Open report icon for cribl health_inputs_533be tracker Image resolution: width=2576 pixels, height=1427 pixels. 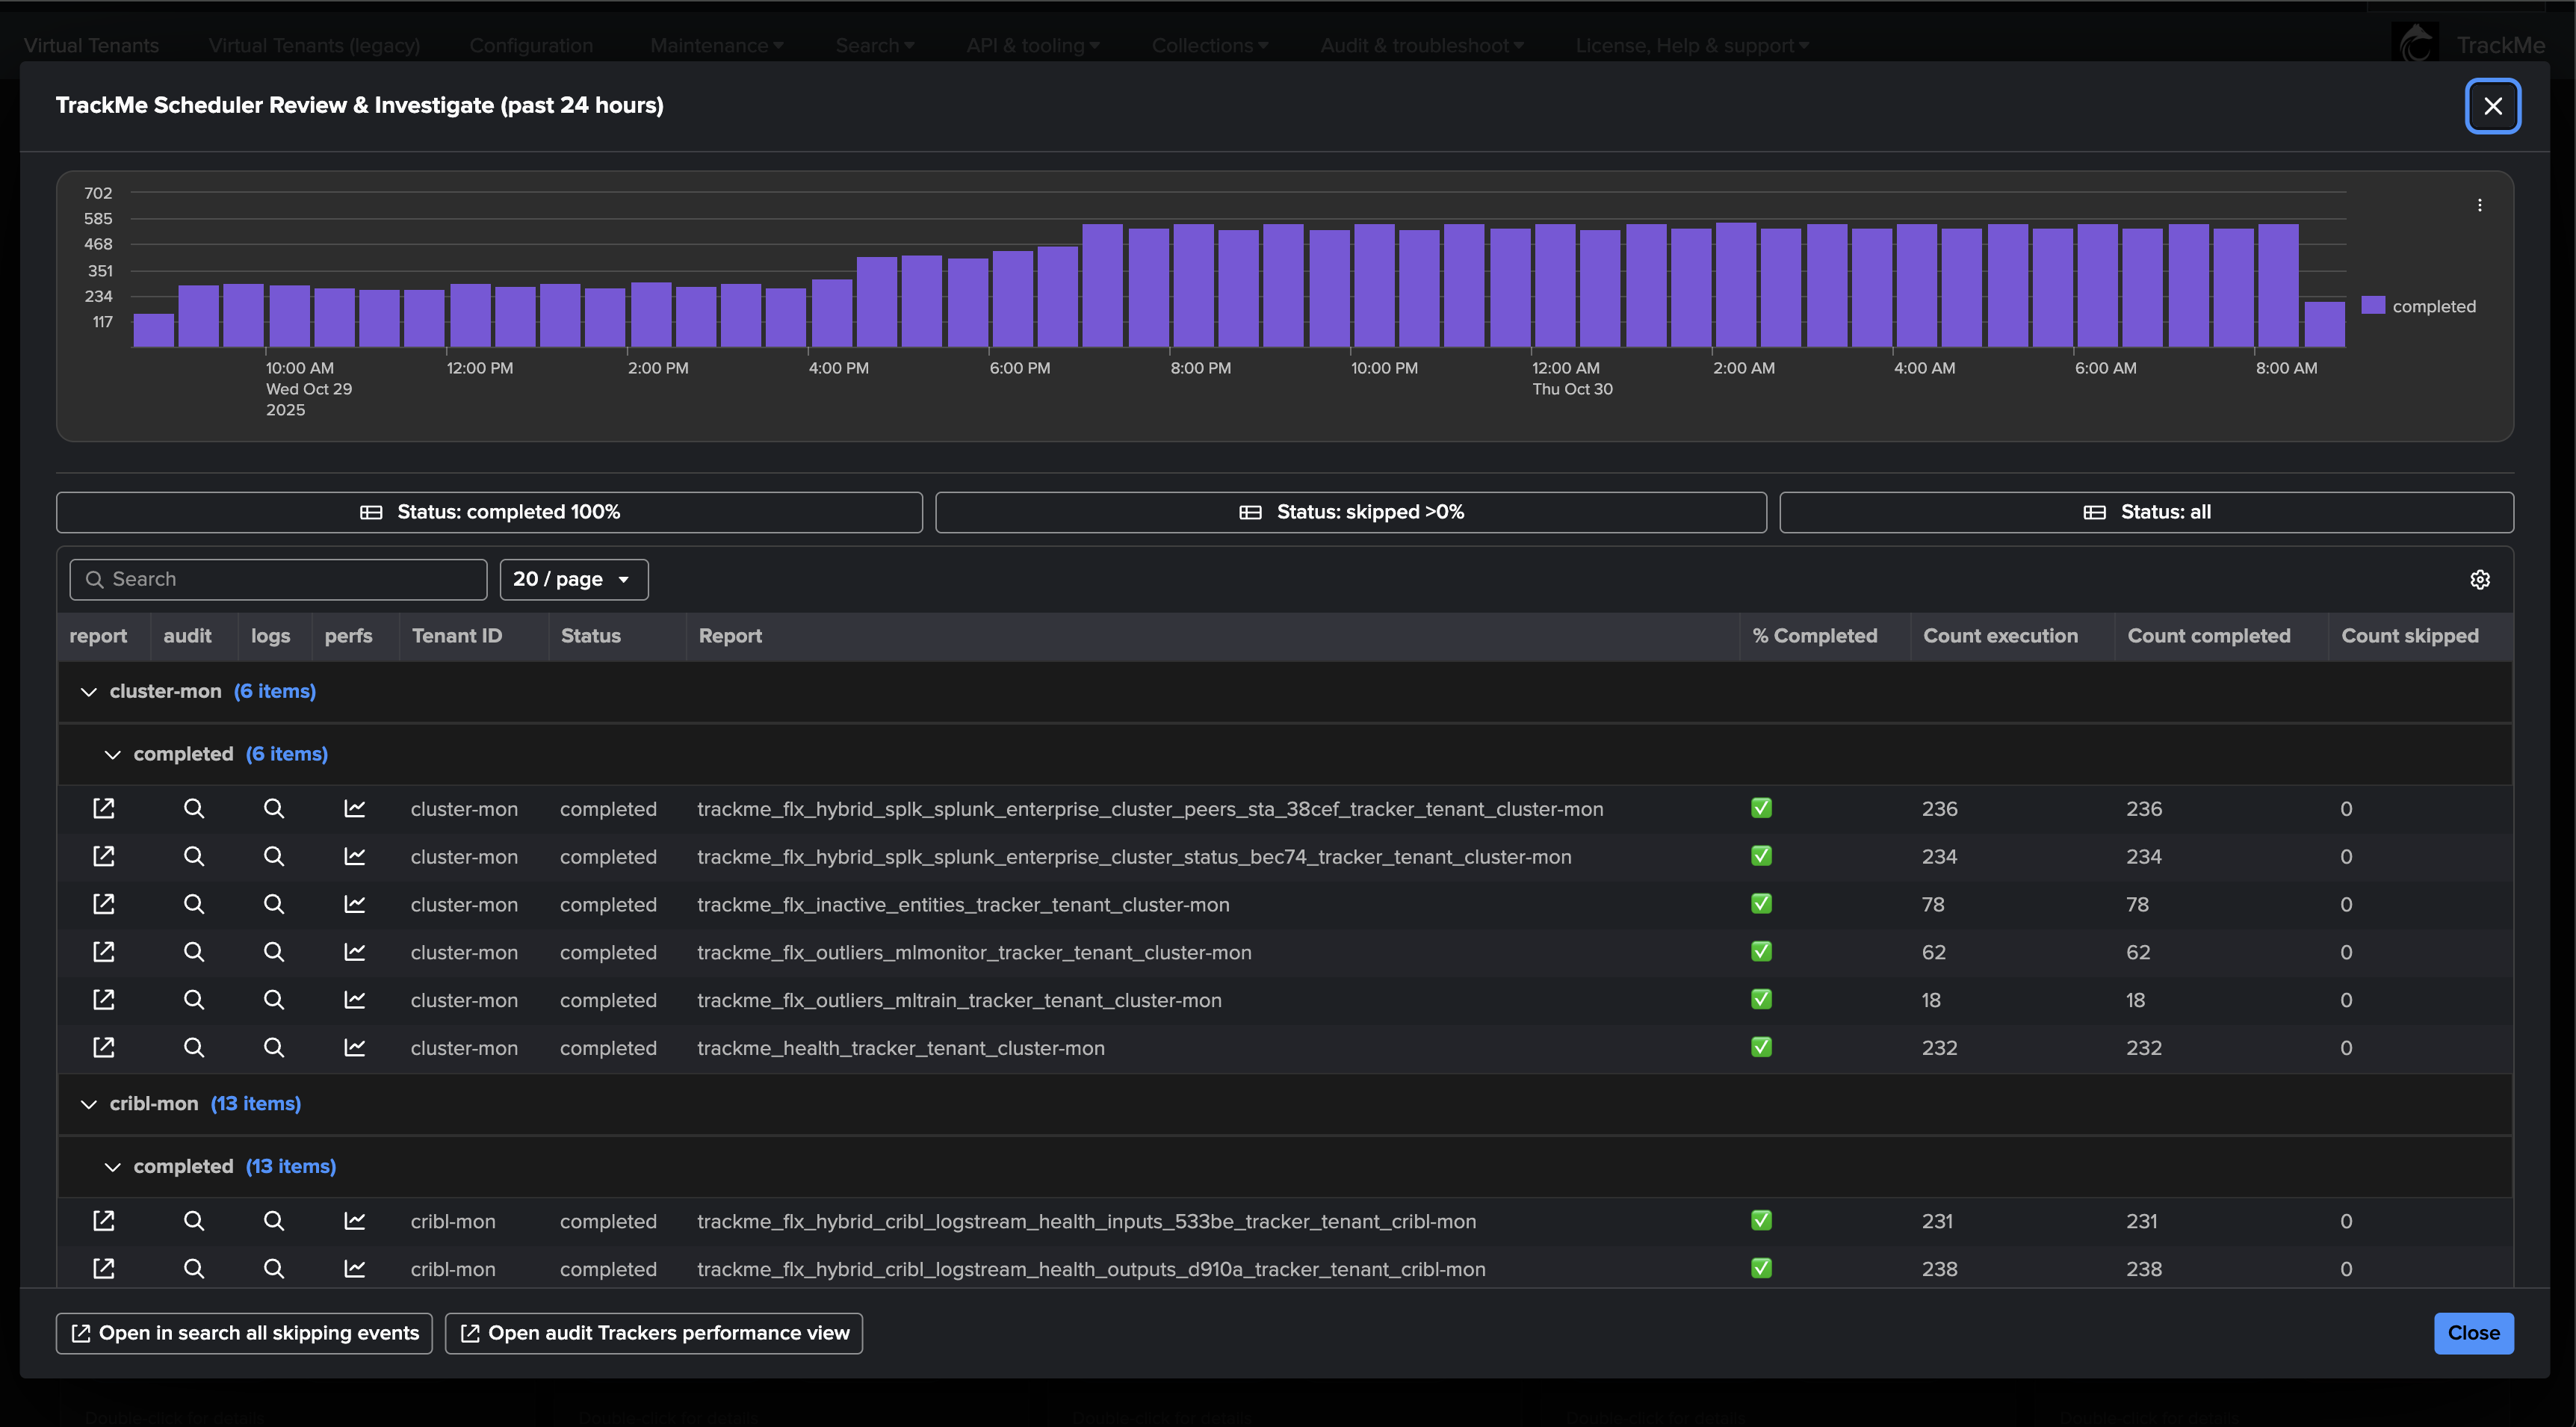coord(103,1220)
